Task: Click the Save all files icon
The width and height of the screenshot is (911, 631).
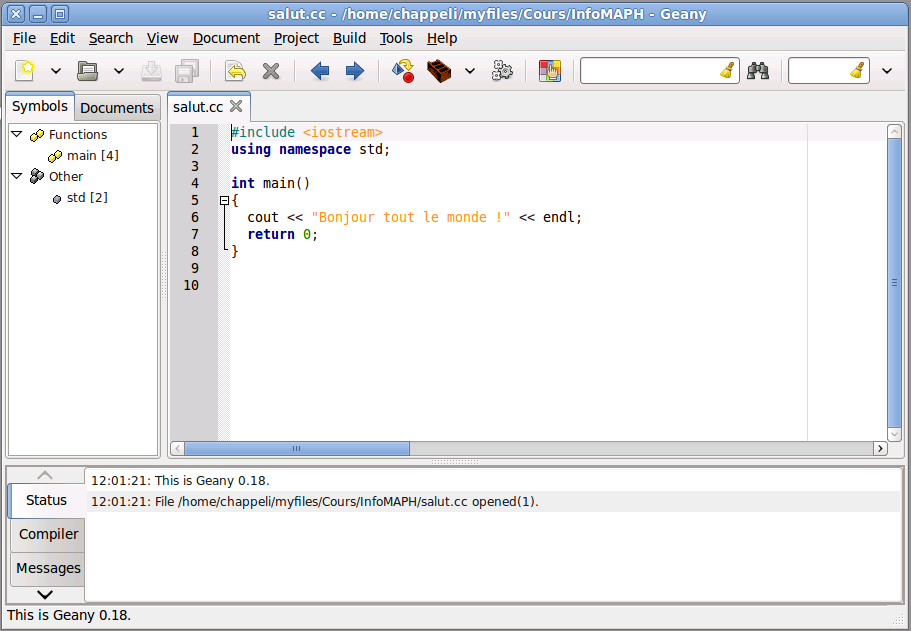Action: [186, 71]
